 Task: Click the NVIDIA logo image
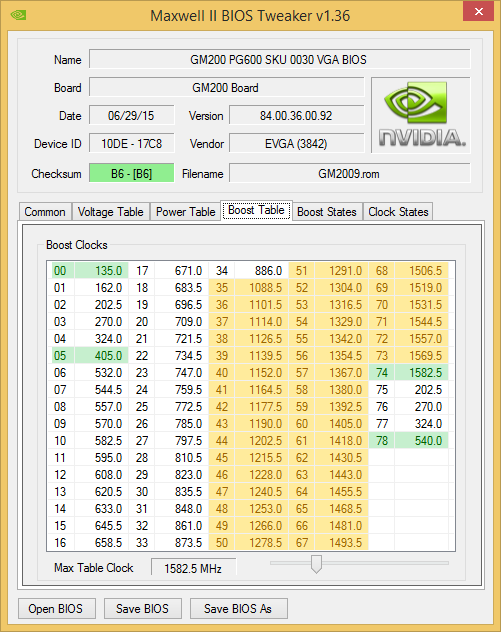click(x=421, y=115)
